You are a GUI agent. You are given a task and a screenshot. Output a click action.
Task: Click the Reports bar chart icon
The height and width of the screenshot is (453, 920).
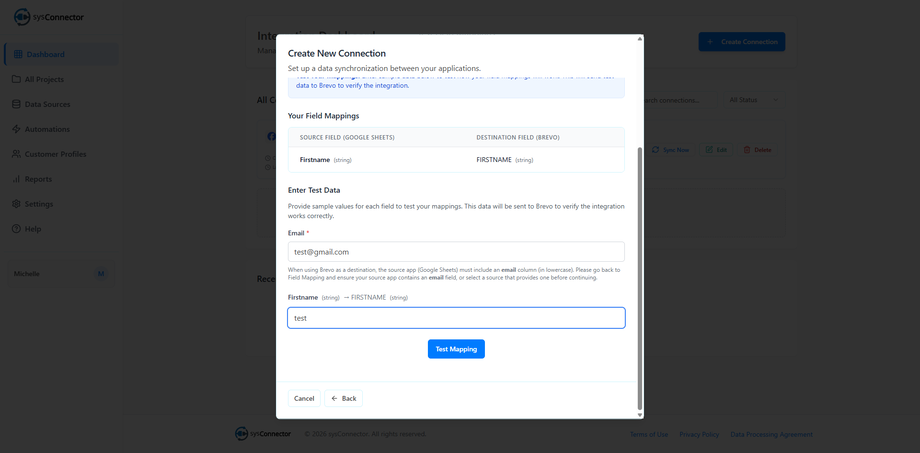coord(16,179)
